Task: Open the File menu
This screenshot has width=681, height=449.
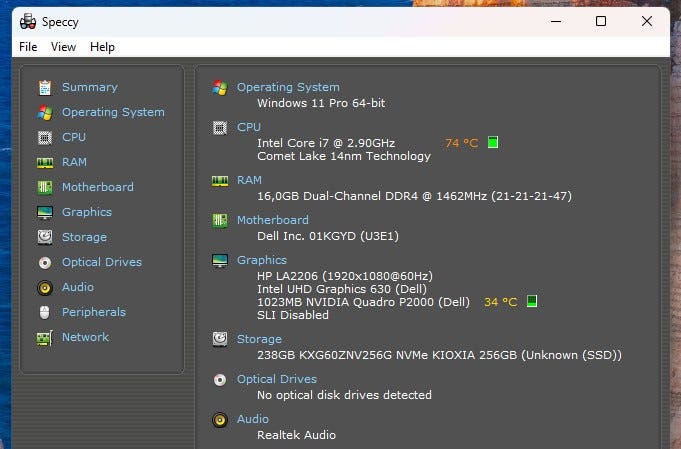Action: pos(28,47)
